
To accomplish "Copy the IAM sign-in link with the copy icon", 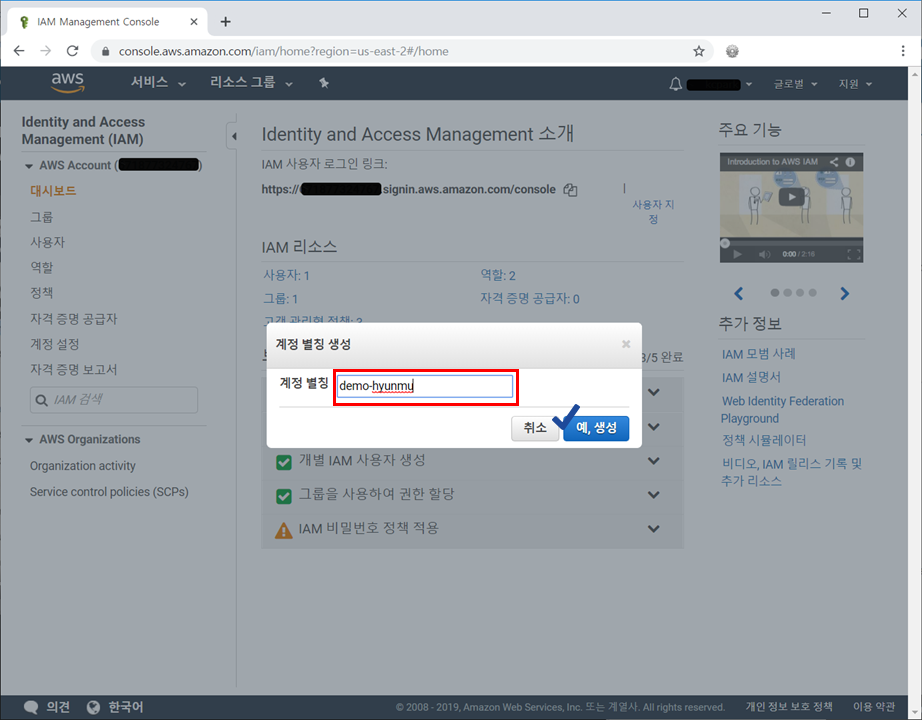I will (570, 190).
